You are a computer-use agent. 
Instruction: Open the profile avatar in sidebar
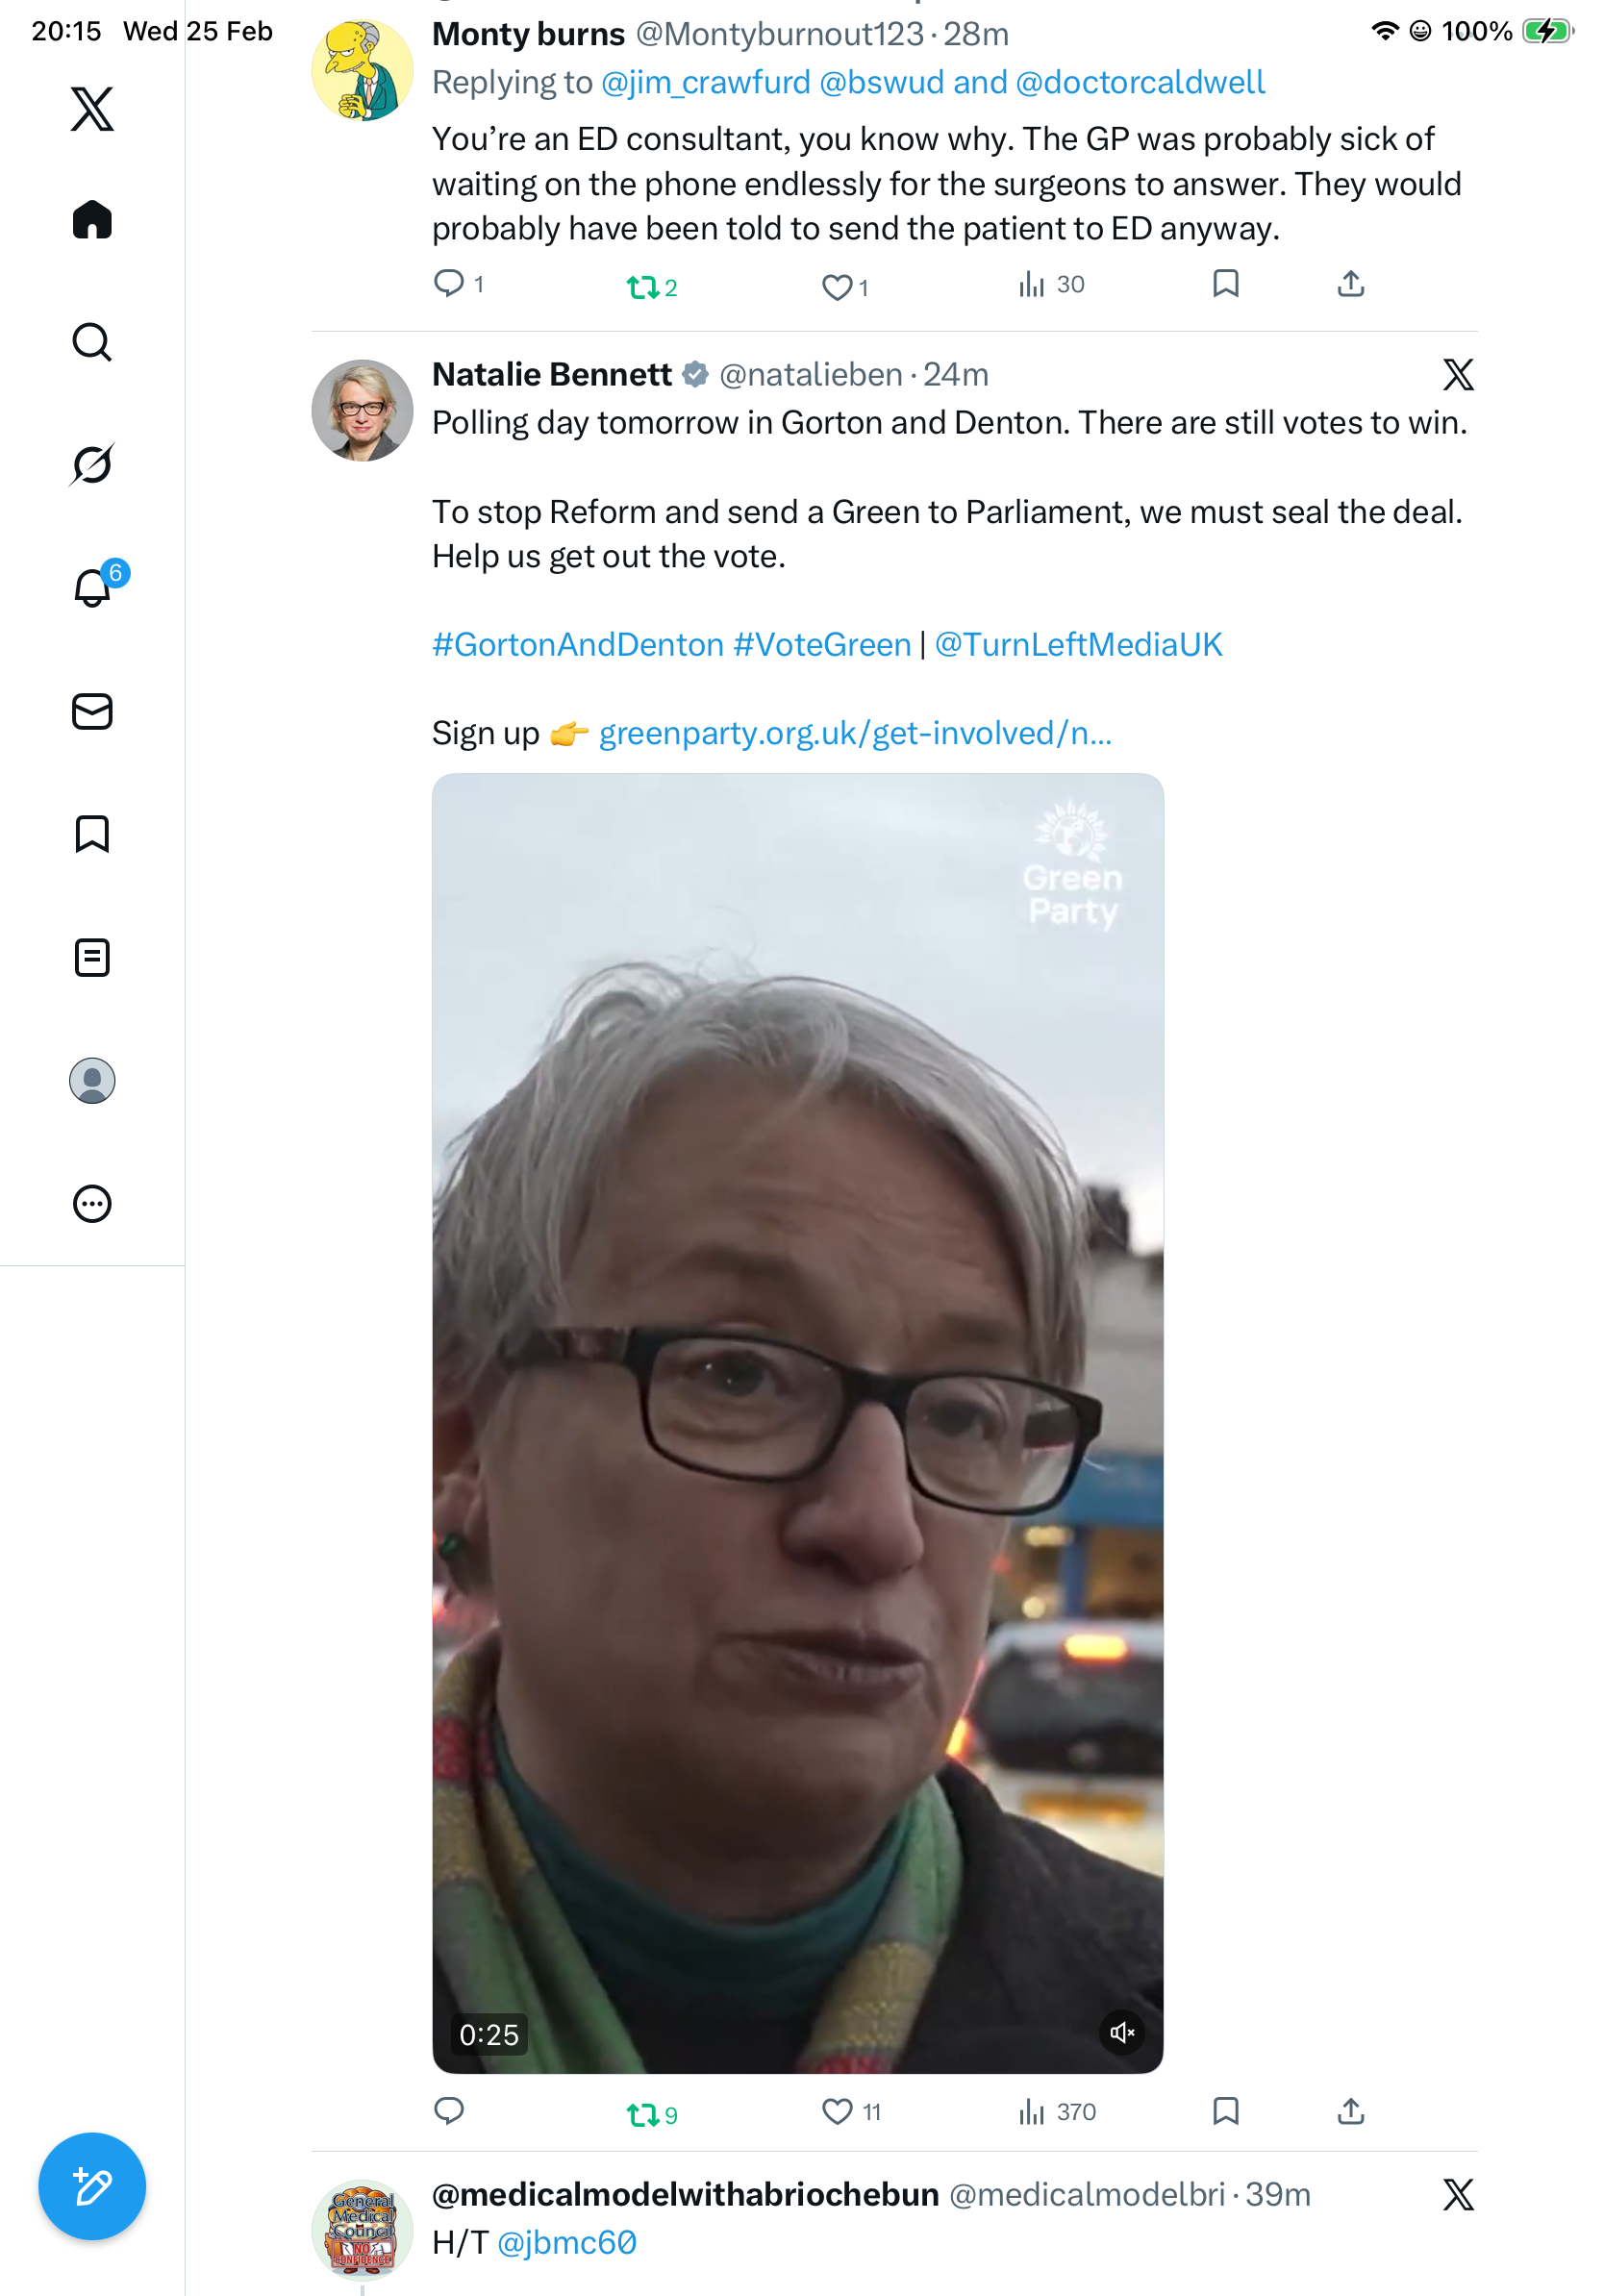tap(92, 1081)
